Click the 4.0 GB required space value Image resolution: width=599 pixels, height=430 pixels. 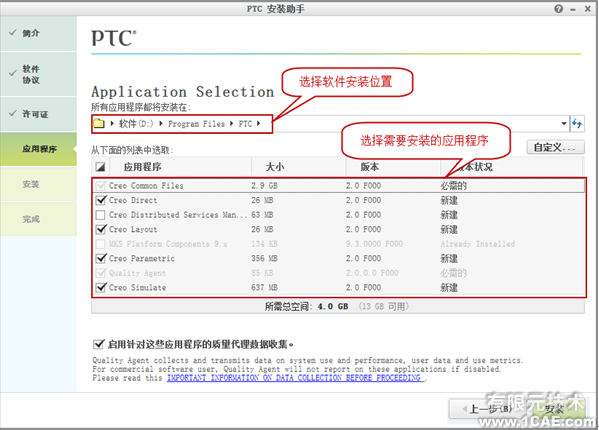(x=333, y=306)
